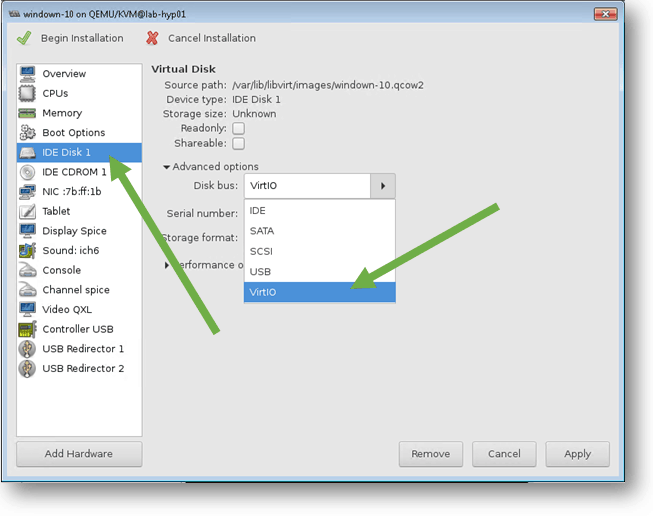Click the Storage size Unknown value
The width and height of the screenshot is (653, 516).
pos(254,114)
